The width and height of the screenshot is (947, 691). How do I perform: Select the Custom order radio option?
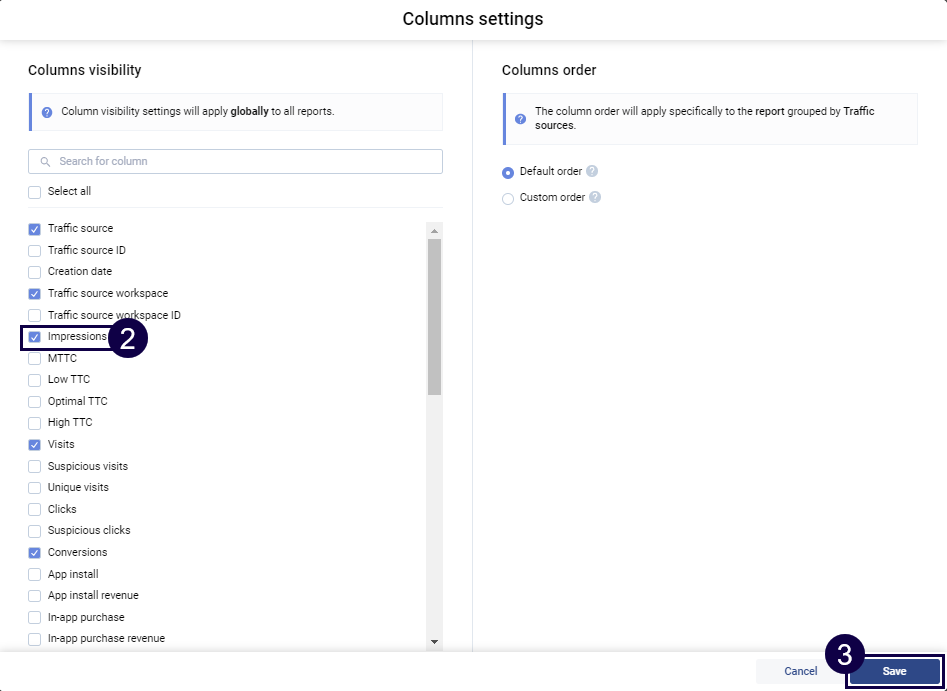click(x=508, y=198)
